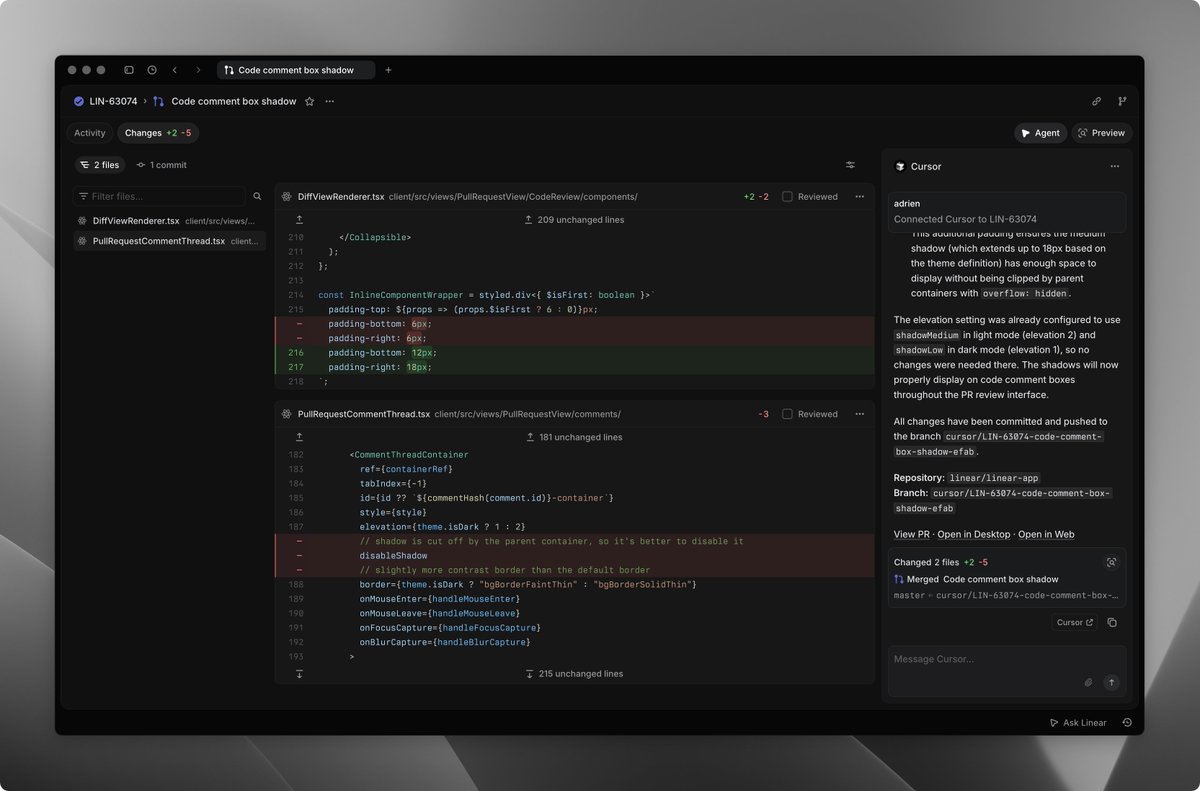Click removed line with disableShadow

574,556
